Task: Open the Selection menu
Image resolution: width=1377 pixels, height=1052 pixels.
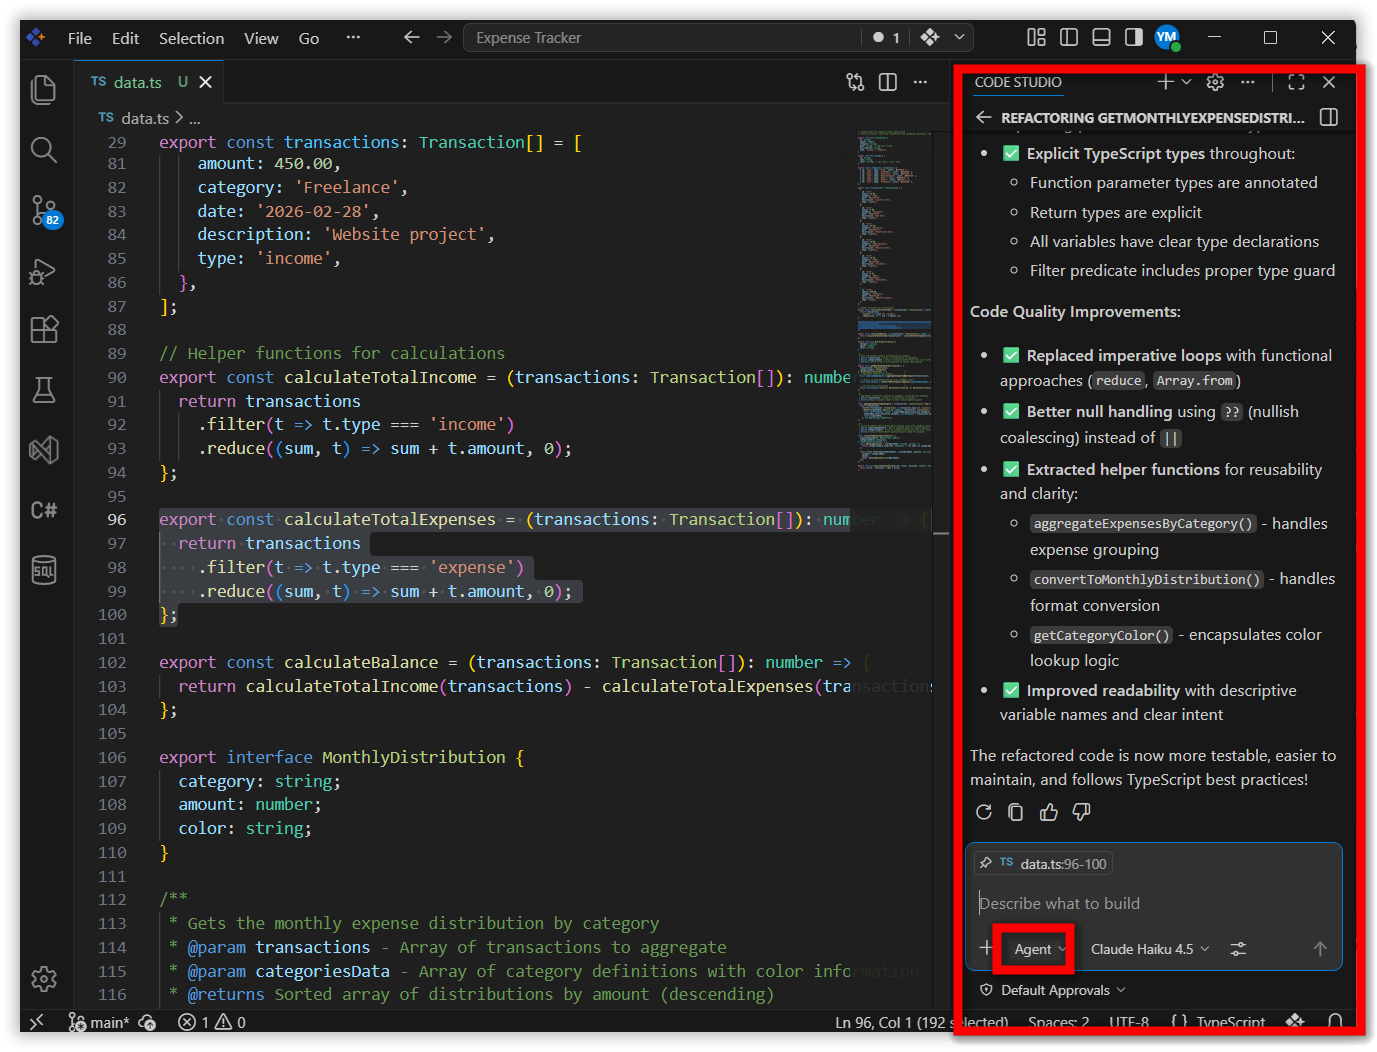Action: [191, 38]
